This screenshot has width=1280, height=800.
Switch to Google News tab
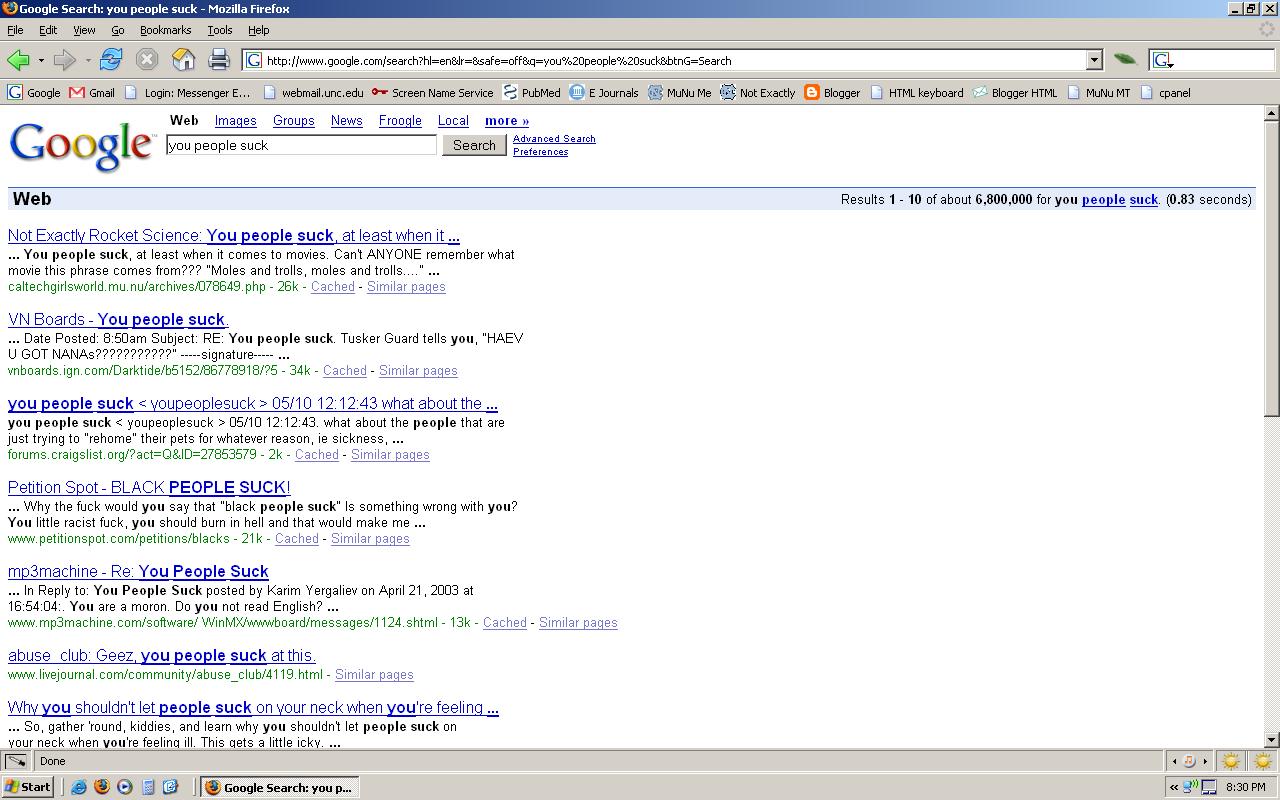pyautogui.click(x=347, y=121)
